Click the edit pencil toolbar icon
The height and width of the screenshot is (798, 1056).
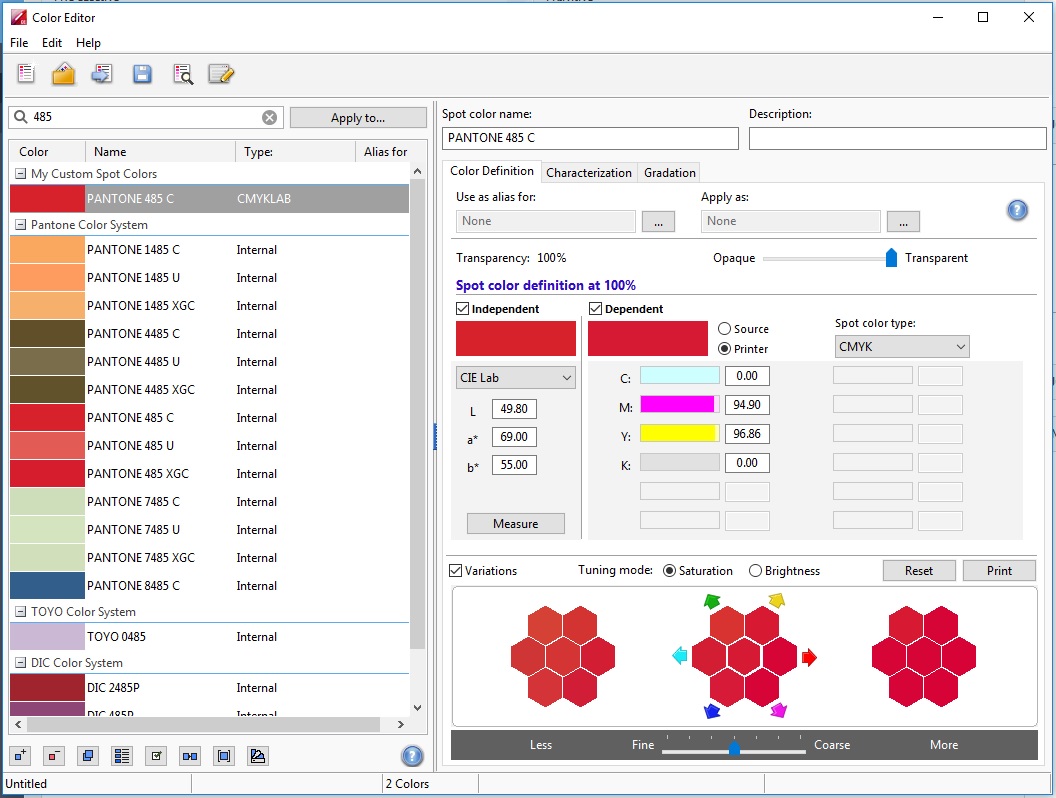point(221,73)
